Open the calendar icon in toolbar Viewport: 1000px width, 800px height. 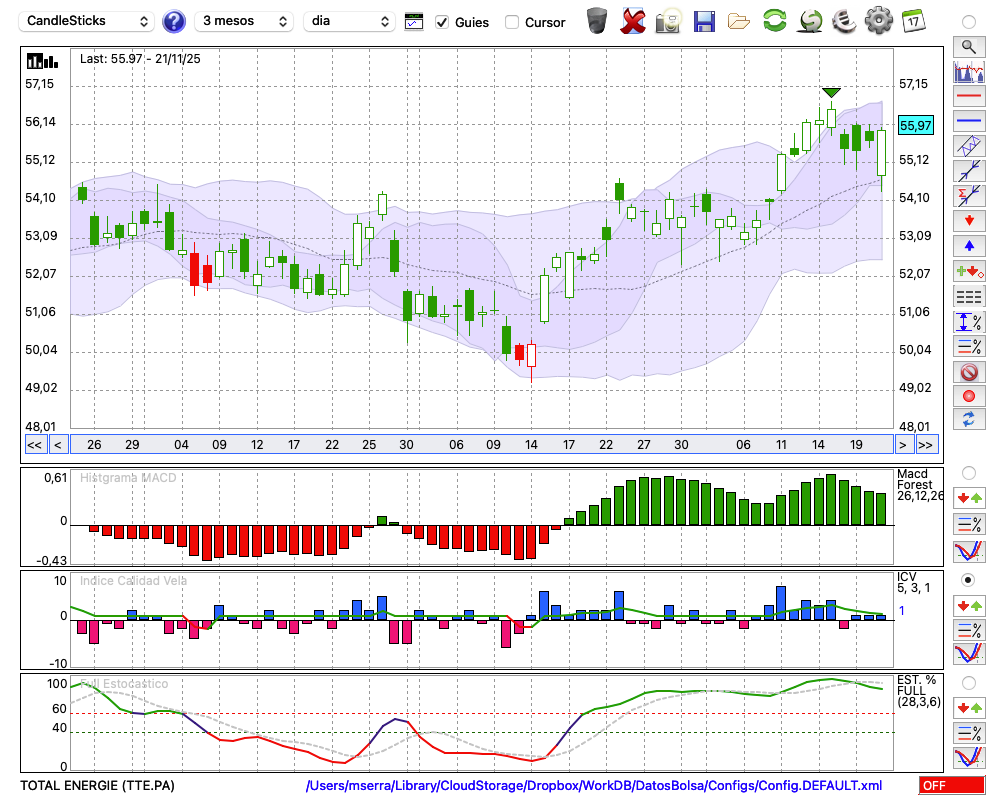pyautogui.click(x=913, y=21)
